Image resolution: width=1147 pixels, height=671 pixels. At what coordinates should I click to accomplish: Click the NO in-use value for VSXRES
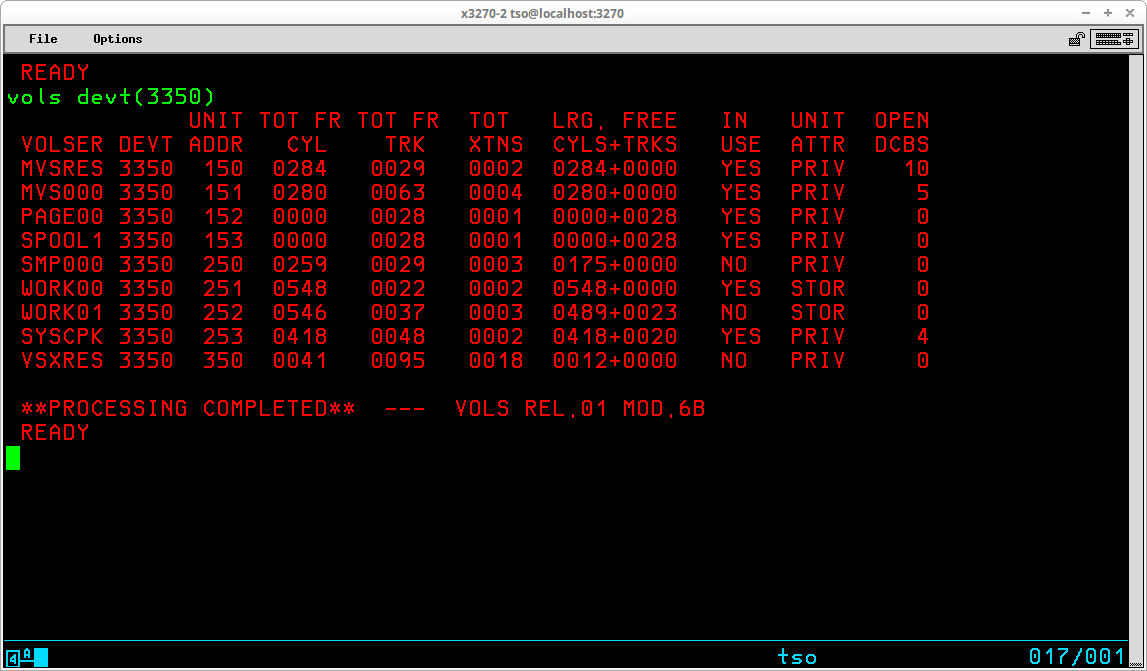734,361
